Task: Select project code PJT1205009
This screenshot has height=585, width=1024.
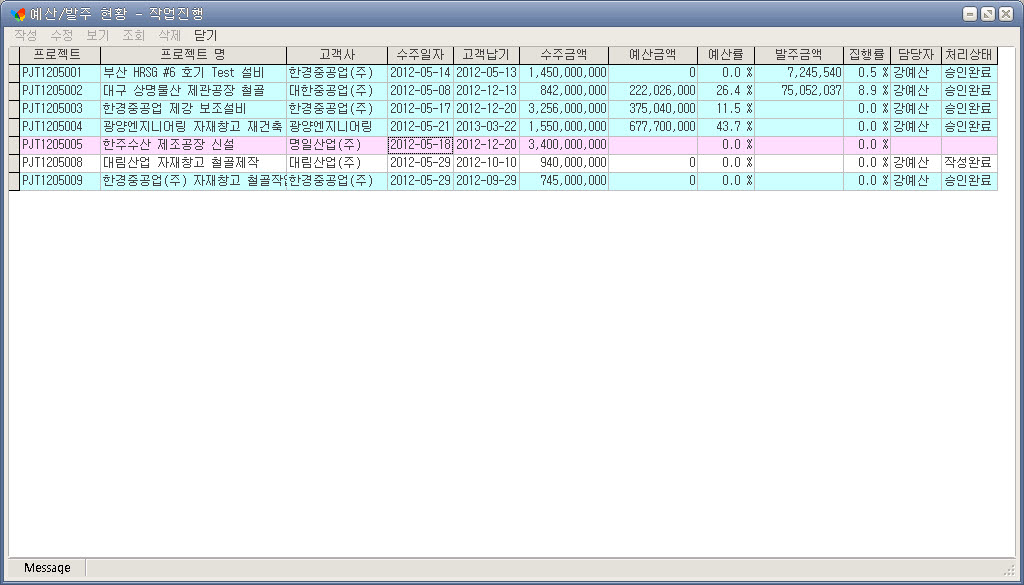Action: [x=60, y=180]
